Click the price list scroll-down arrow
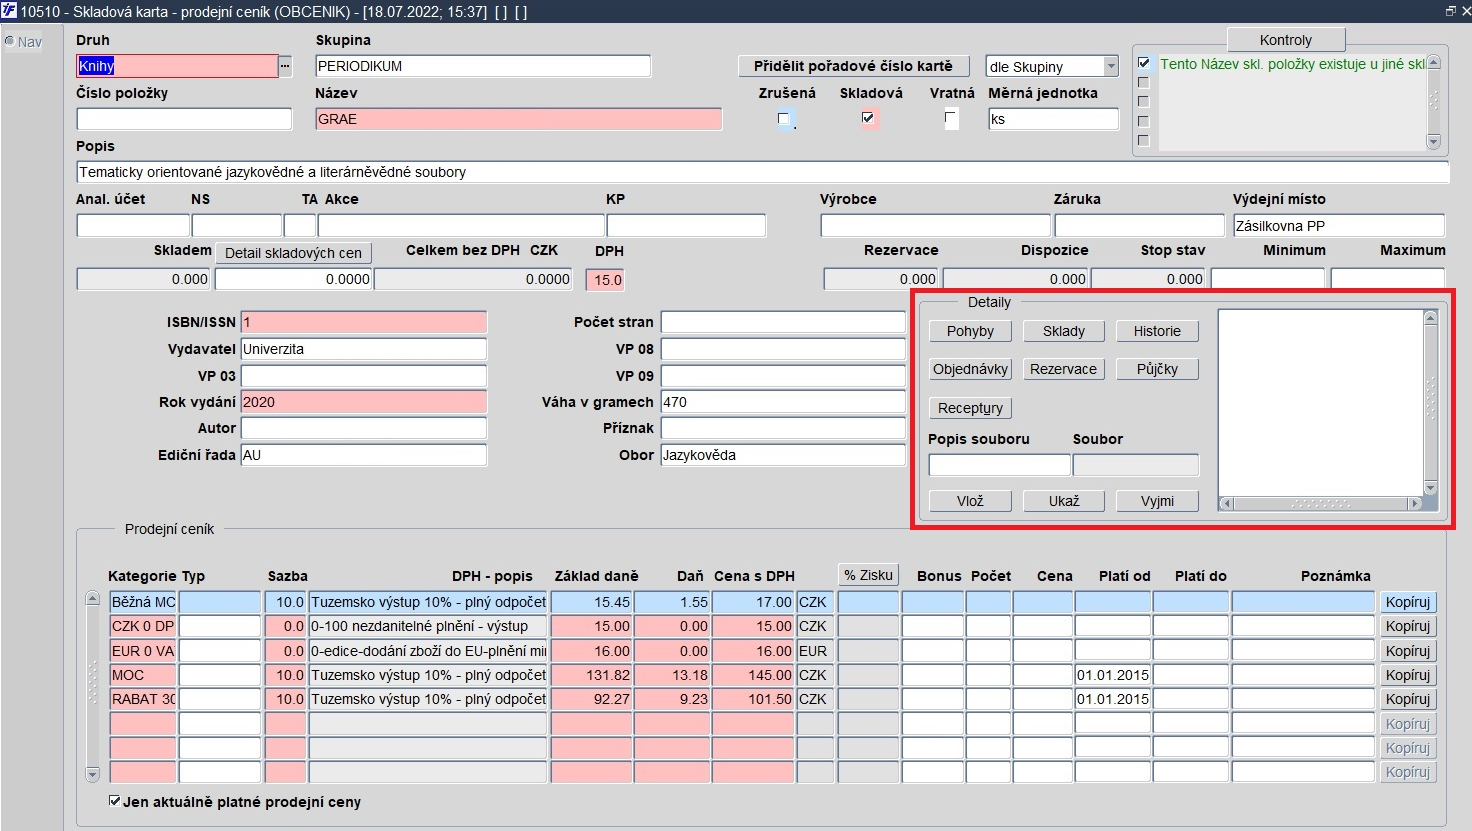Viewport: 1472px width, 831px height. (93, 774)
